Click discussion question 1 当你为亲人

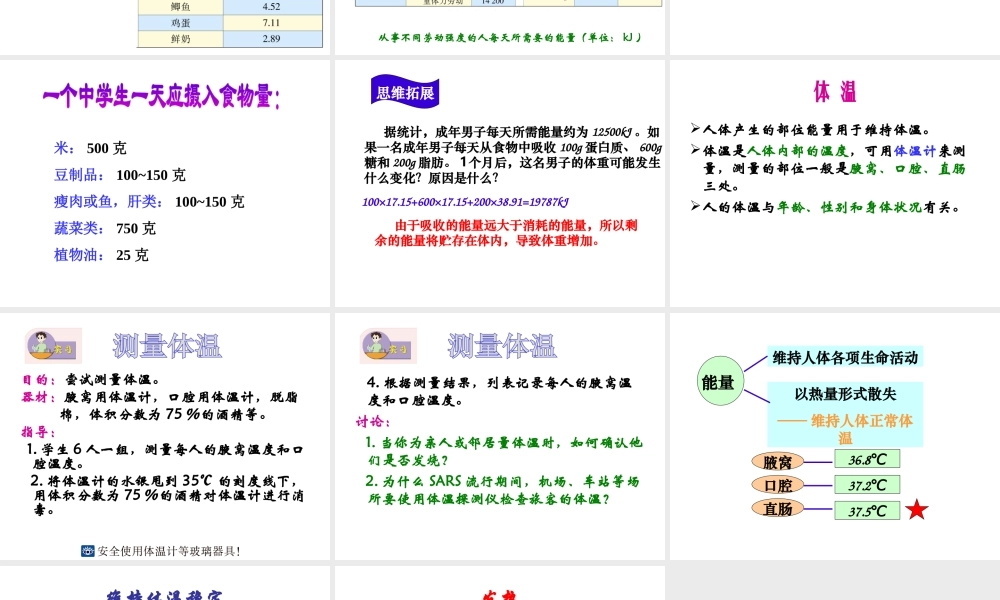(x=504, y=451)
